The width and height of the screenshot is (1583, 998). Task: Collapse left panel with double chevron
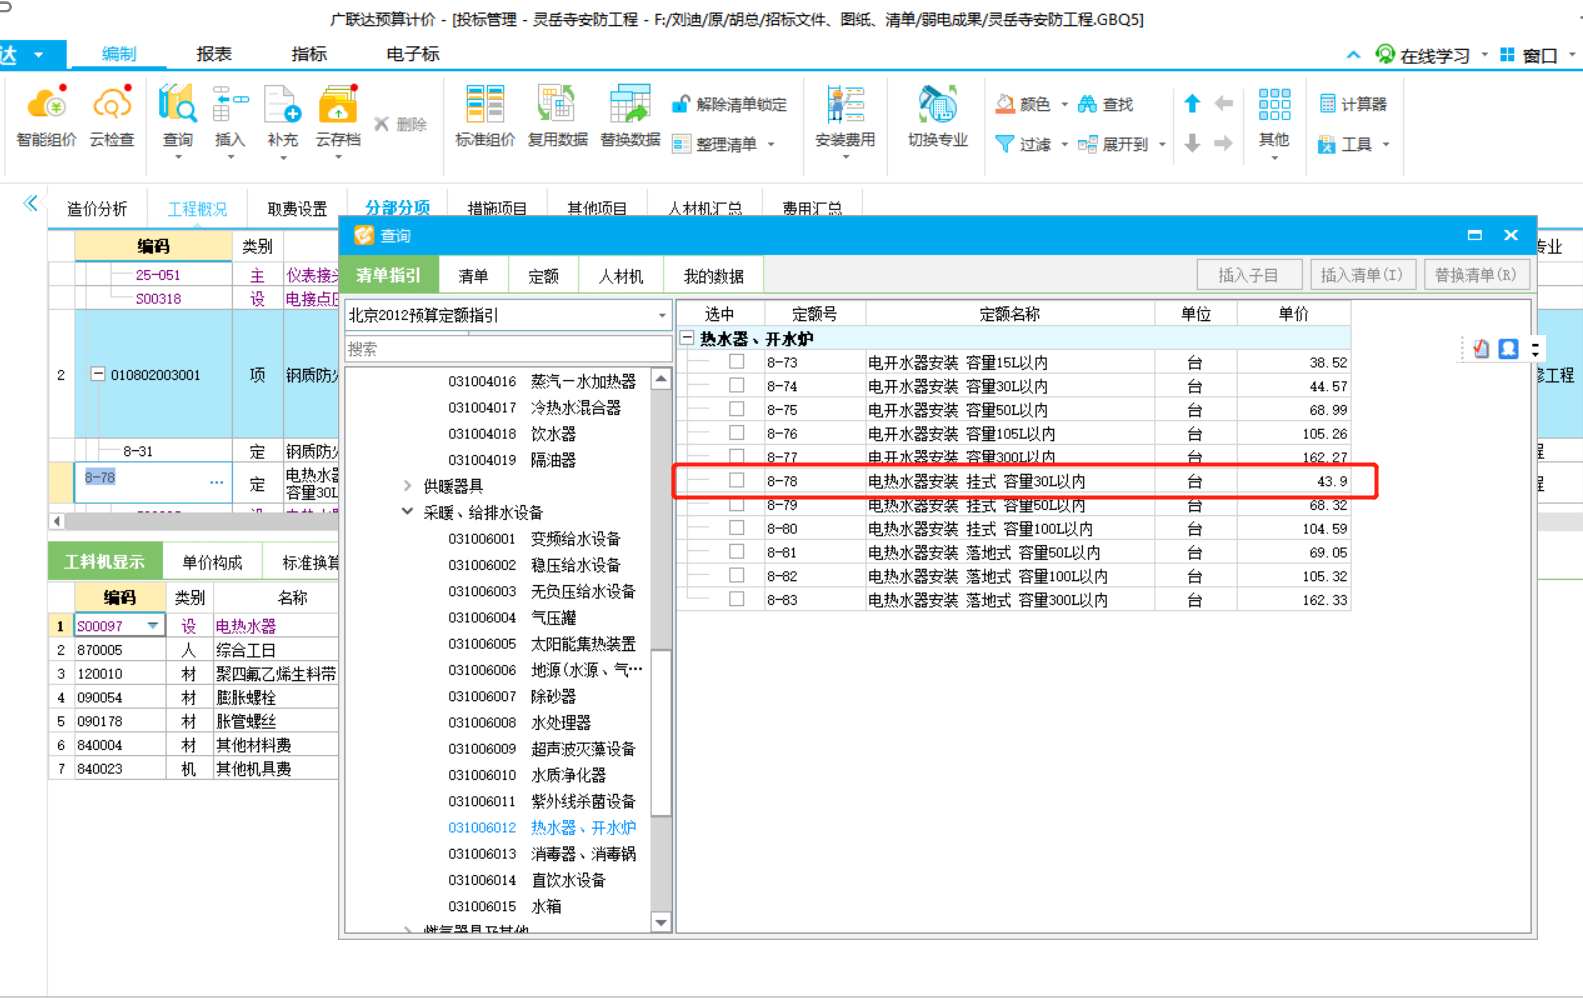coord(30,204)
